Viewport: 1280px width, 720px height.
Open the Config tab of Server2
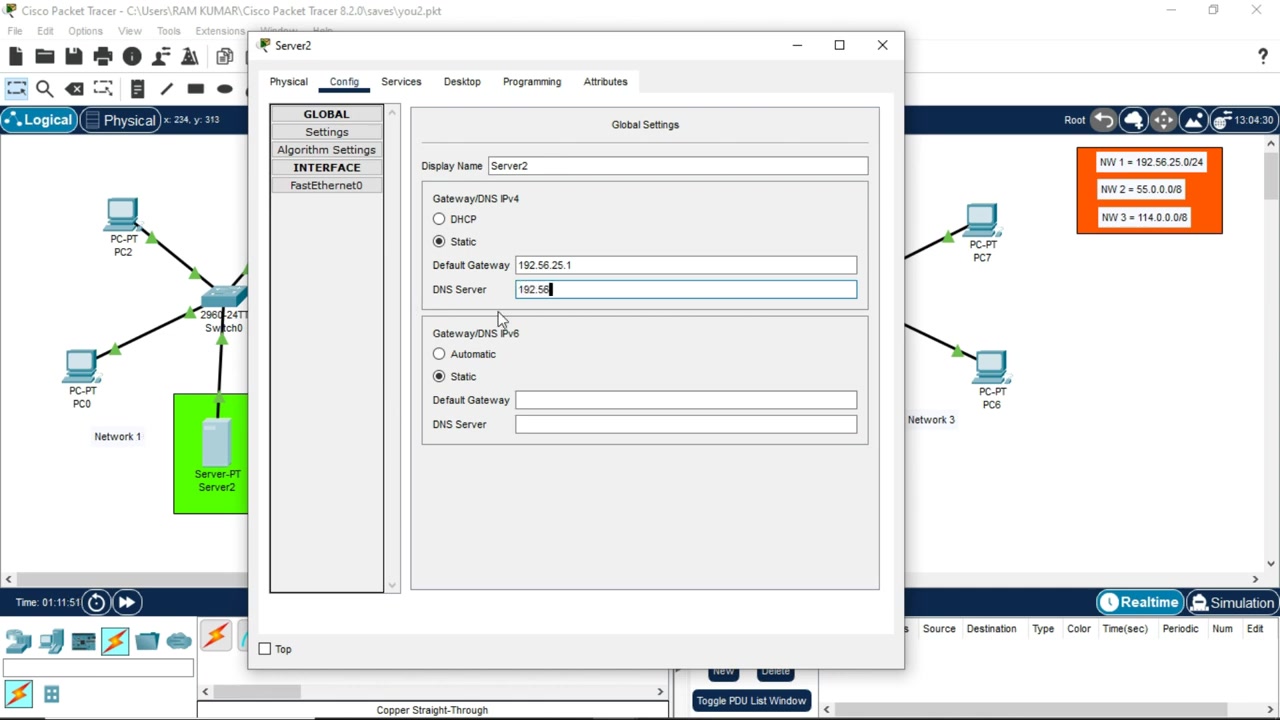[344, 82]
